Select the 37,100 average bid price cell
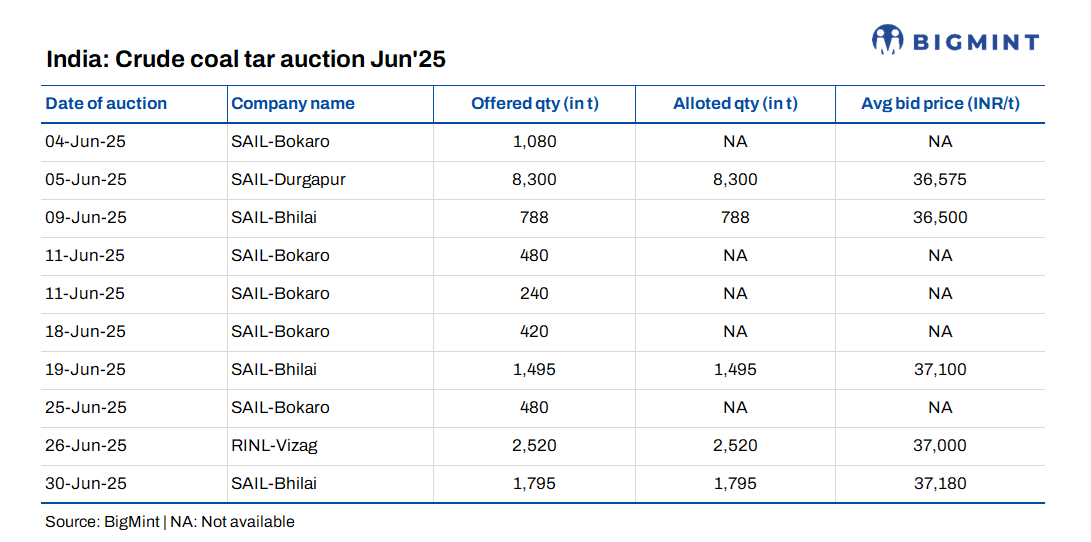This screenshot has width=1091, height=542. 940,369
